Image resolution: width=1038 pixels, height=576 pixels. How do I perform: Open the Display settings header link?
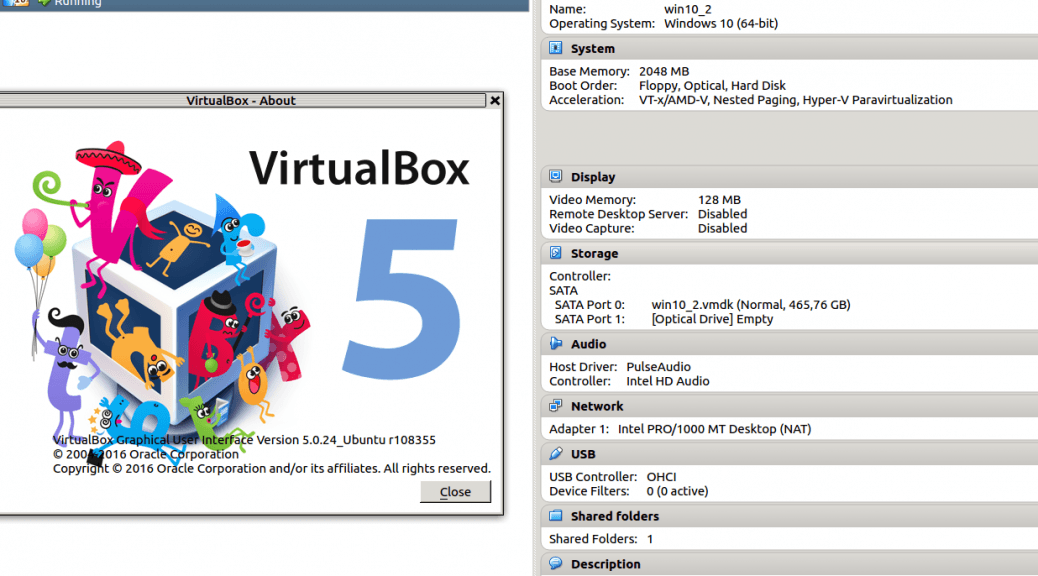pos(593,177)
